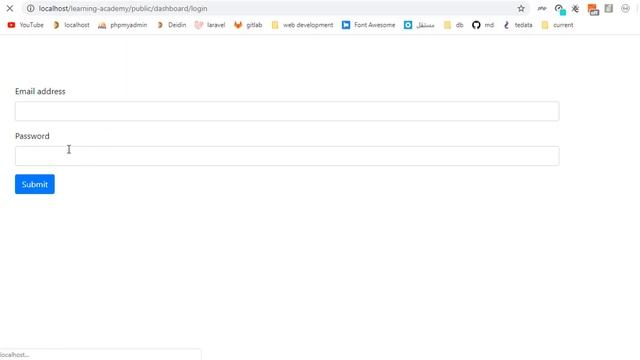Open the YouTube bookmark

point(25,25)
